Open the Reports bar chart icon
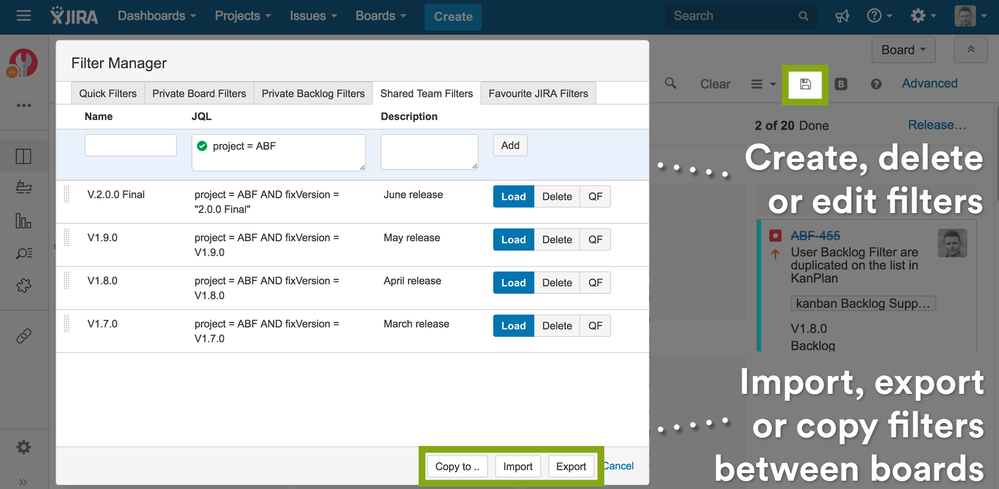The width and height of the screenshot is (999, 489). [24, 221]
